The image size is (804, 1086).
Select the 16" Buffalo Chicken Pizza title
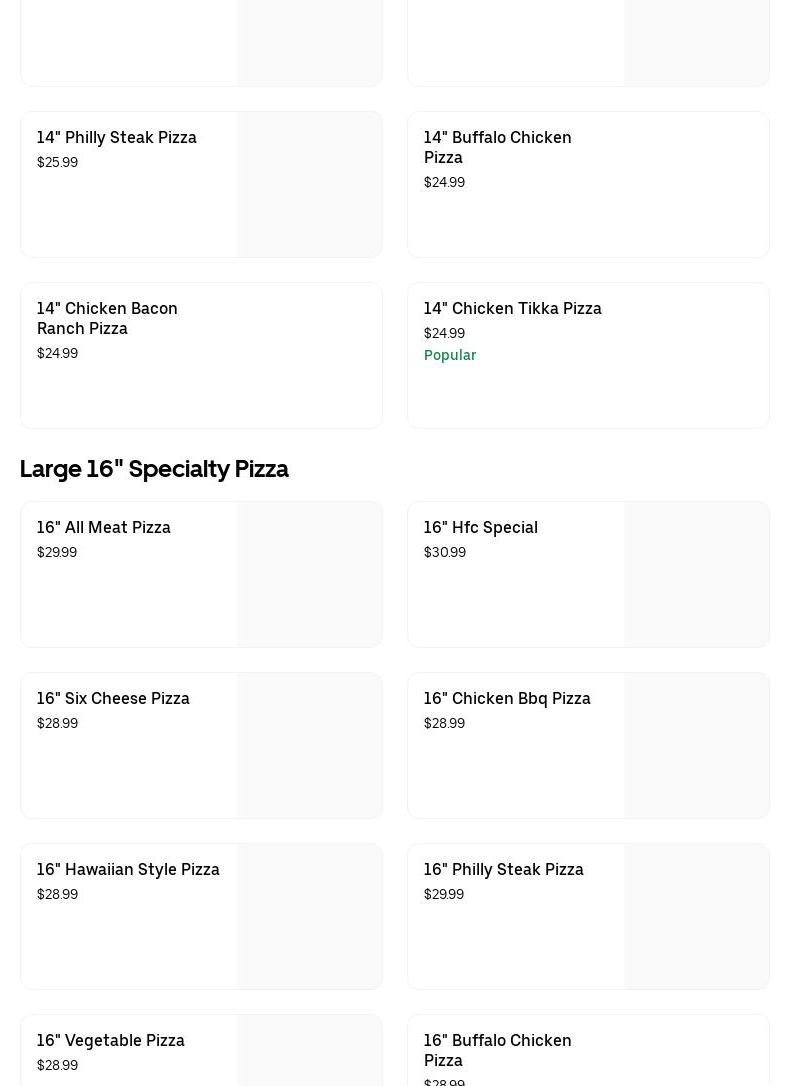pos(497,1050)
